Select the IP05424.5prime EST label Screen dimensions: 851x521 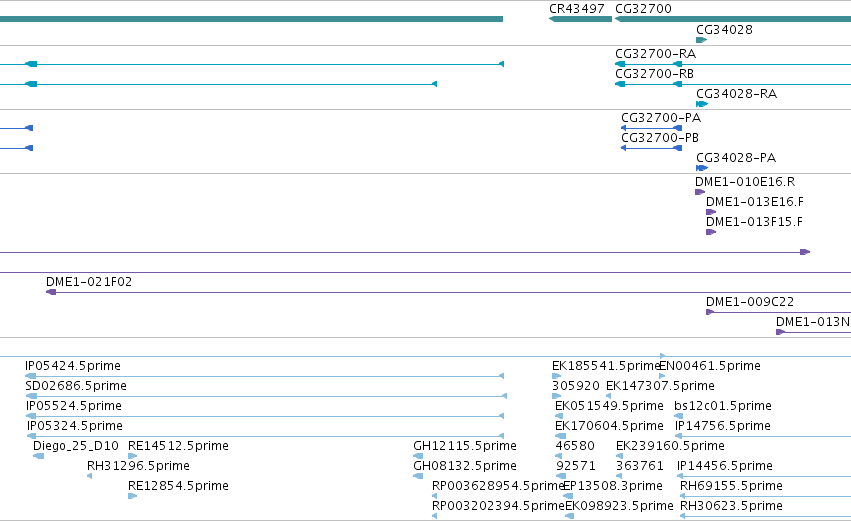[x=73, y=366]
